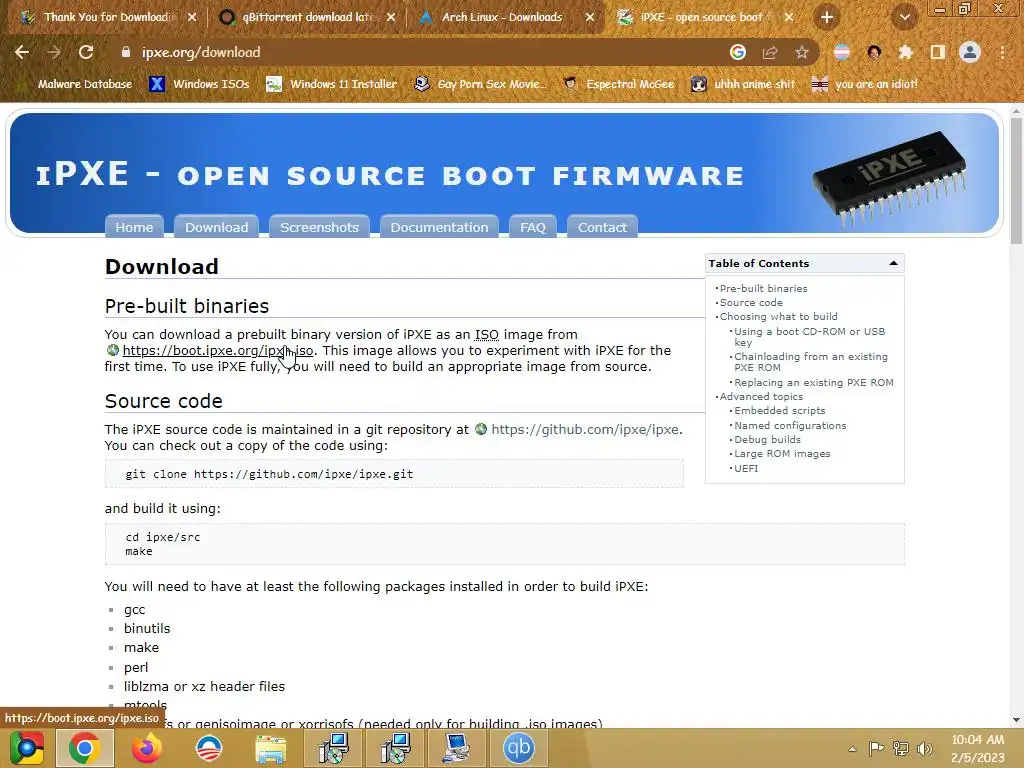Collapse the Table of Contents
Image resolution: width=1024 pixels, height=768 pixels.
tap(893, 263)
